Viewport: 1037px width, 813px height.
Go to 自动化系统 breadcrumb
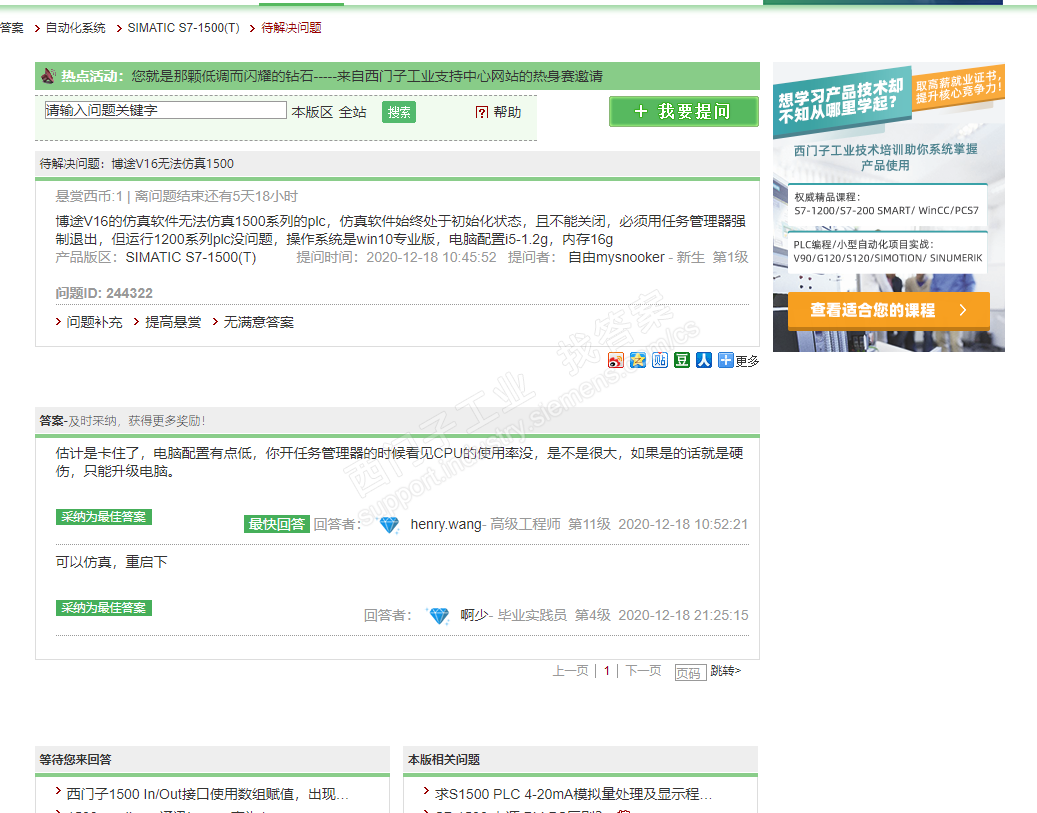tap(75, 28)
